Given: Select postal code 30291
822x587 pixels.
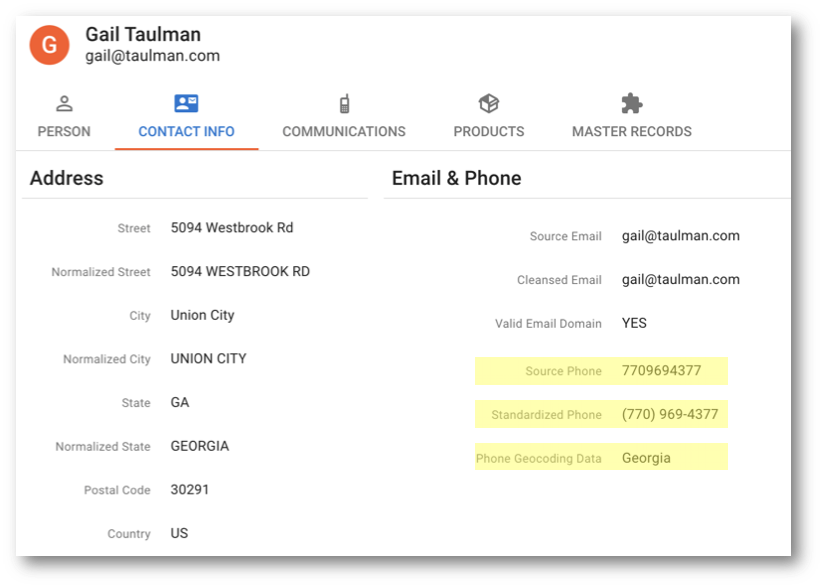Looking at the screenshot, I should [x=190, y=490].
